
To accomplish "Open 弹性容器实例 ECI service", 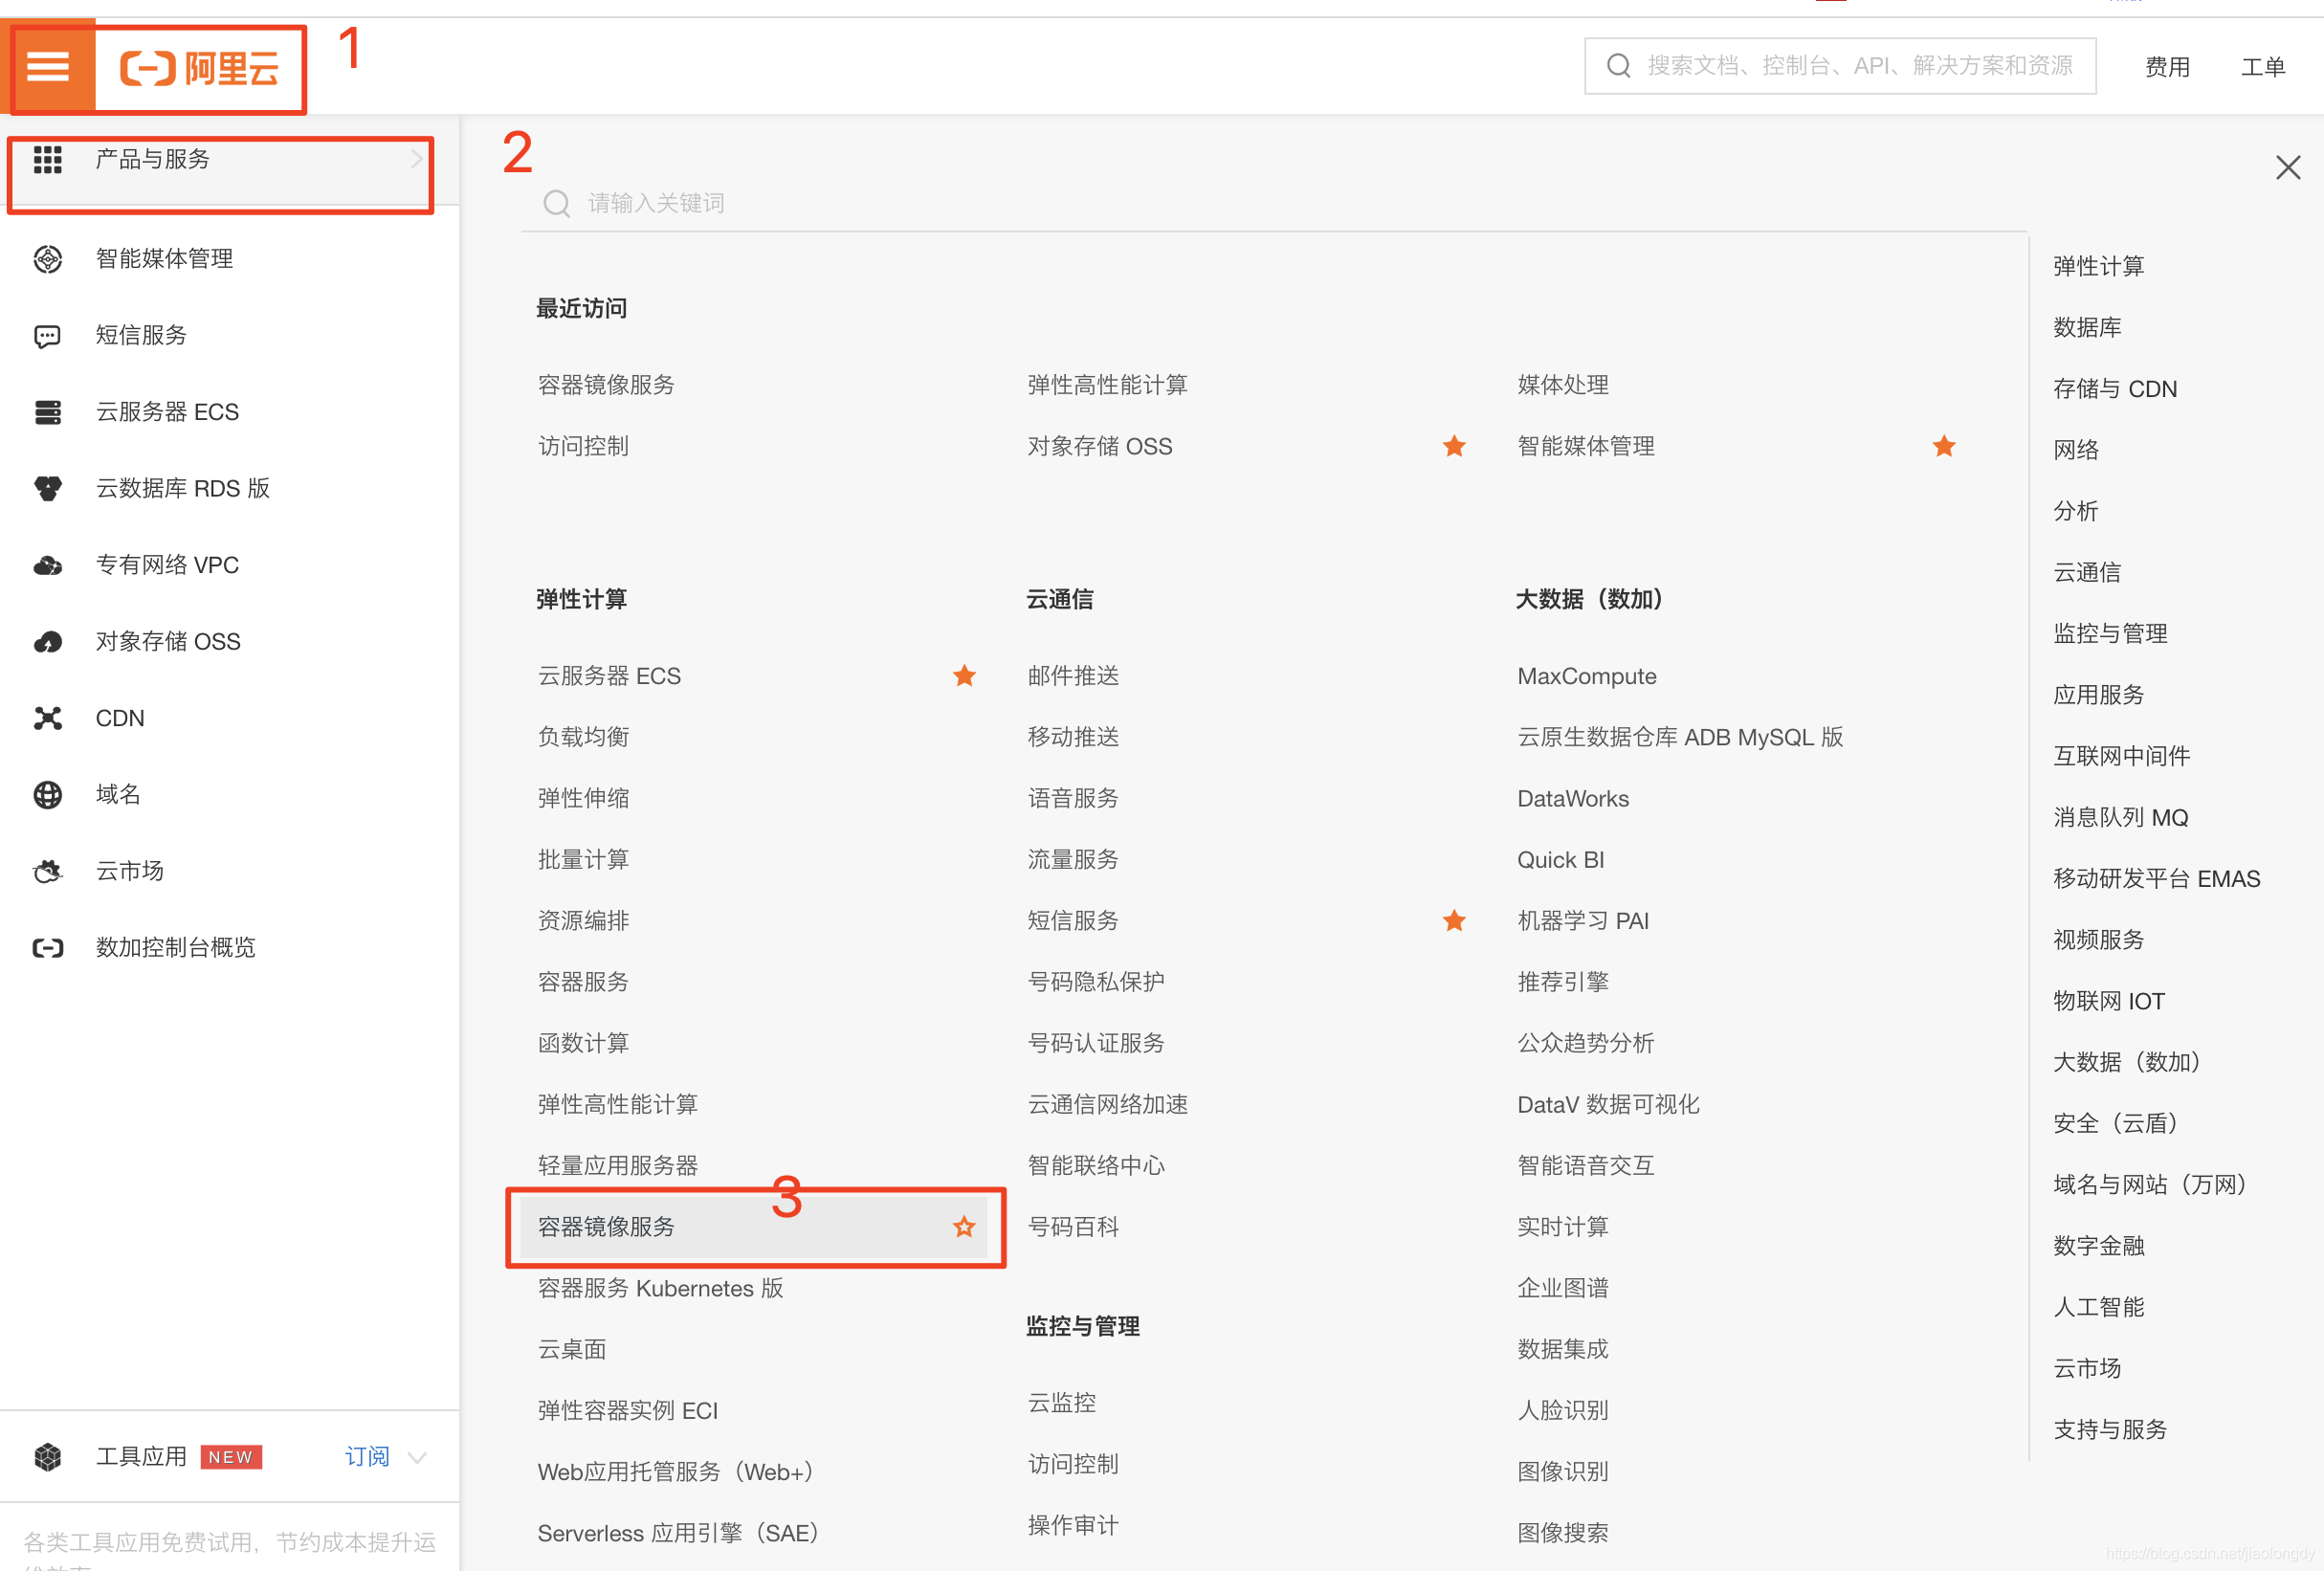I will (x=627, y=1411).
